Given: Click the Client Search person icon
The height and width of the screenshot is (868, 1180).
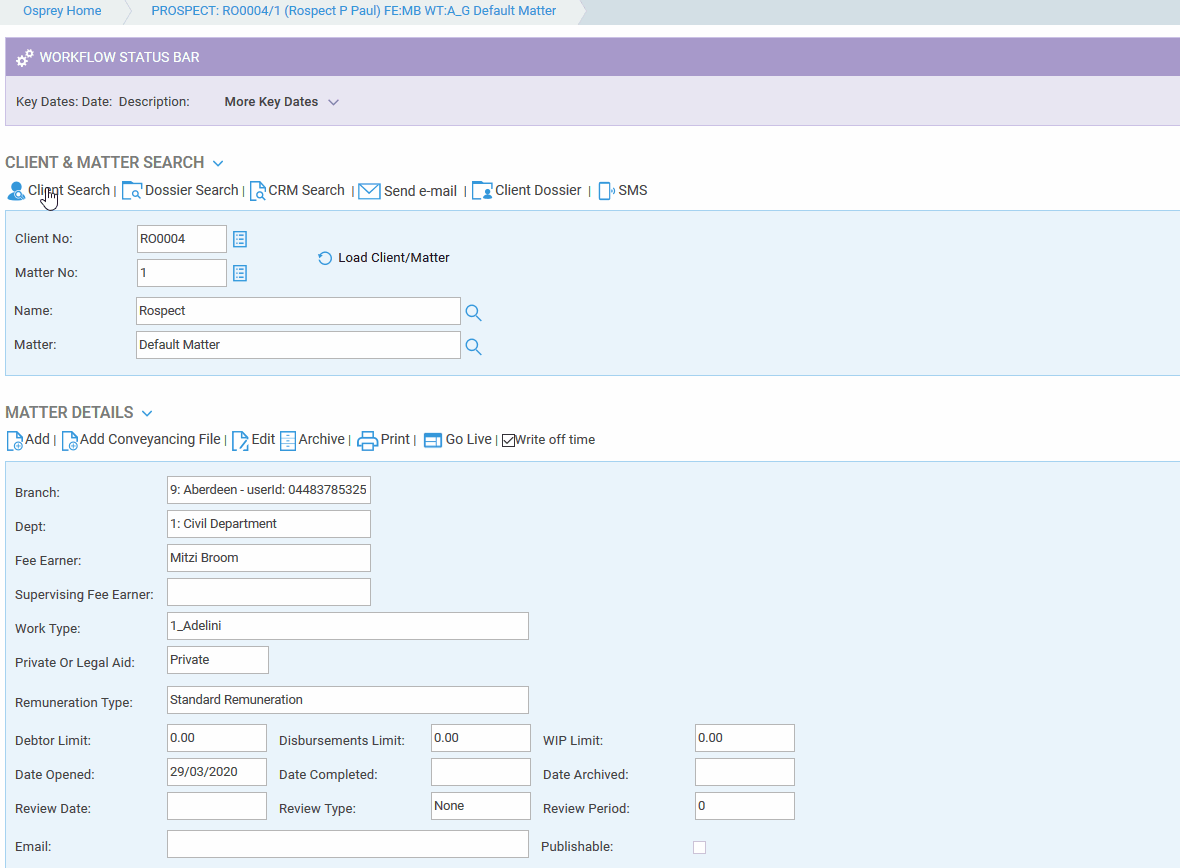Looking at the screenshot, I should click(16, 191).
